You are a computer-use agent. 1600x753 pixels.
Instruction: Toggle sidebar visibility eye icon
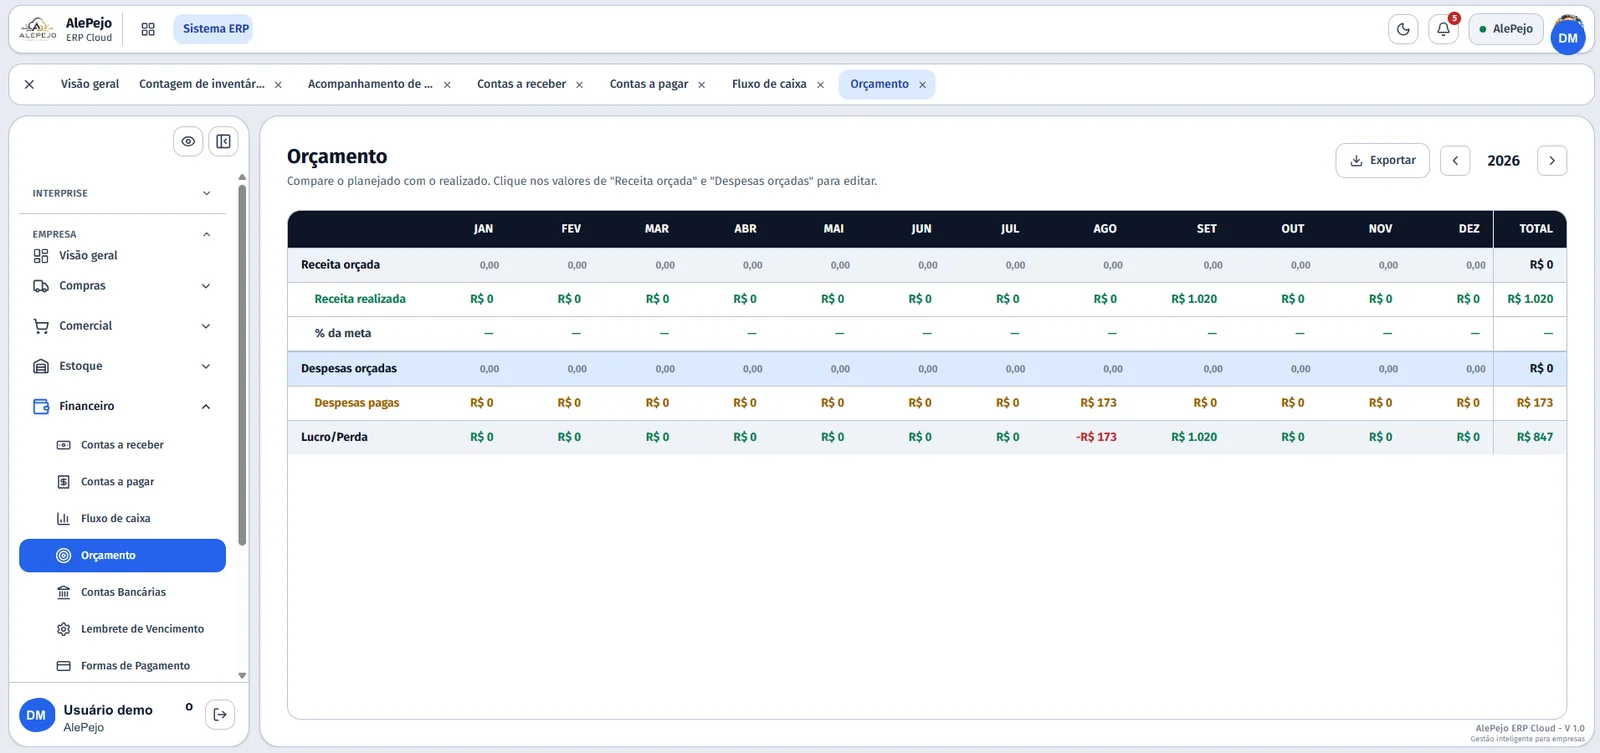click(x=188, y=141)
